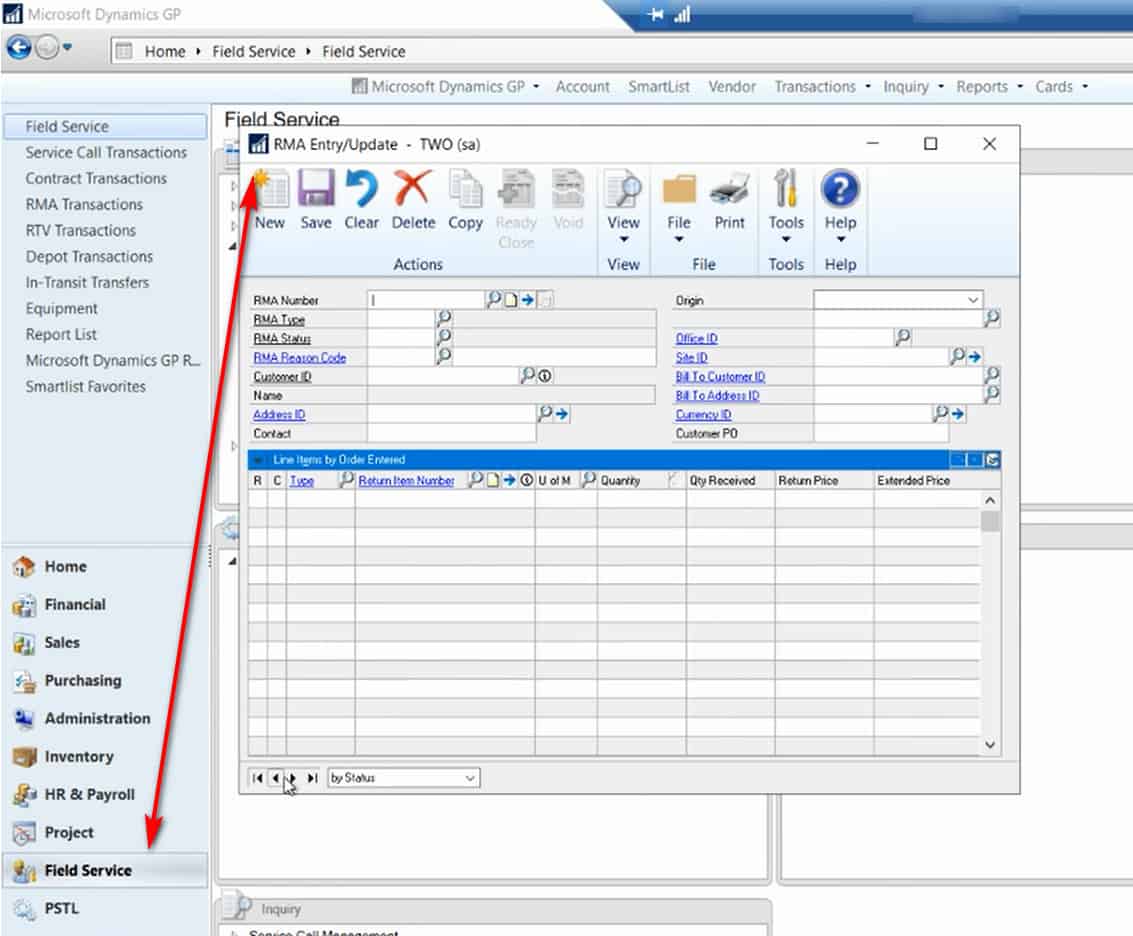The width and height of the screenshot is (1133, 936).
Task: Open the Purchasing navigation pane
Action: [82, 680]
